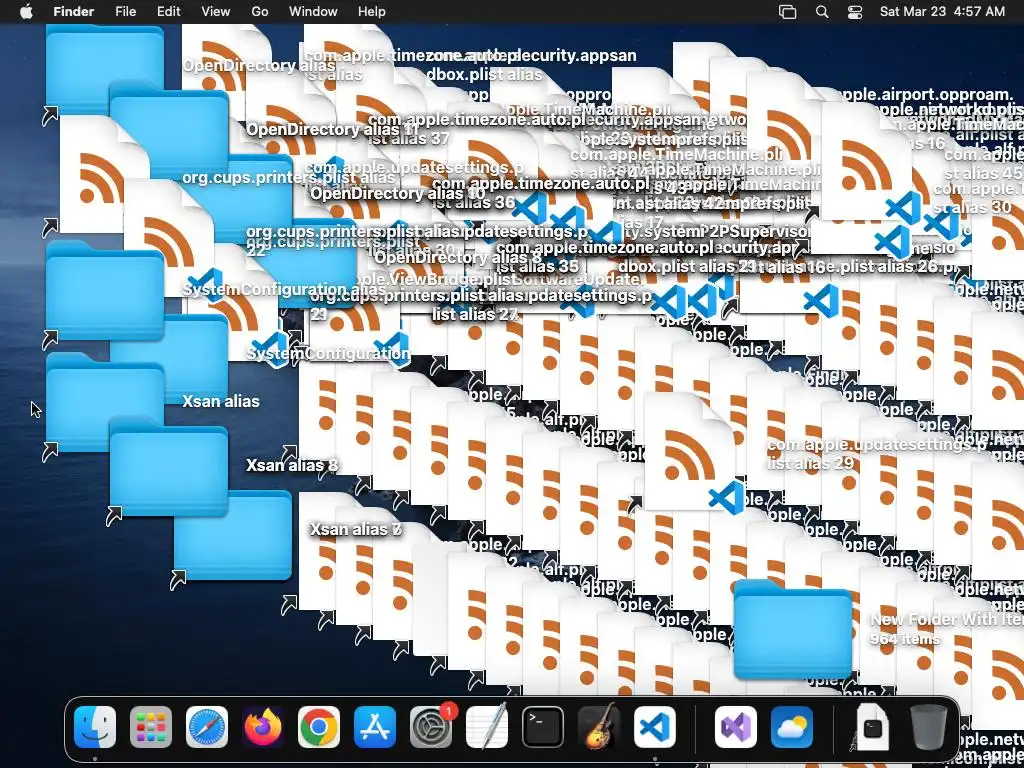Click the "OpenDirectory alias 11" label
This screenshot has width=1024, height=768.
[332, 129]
